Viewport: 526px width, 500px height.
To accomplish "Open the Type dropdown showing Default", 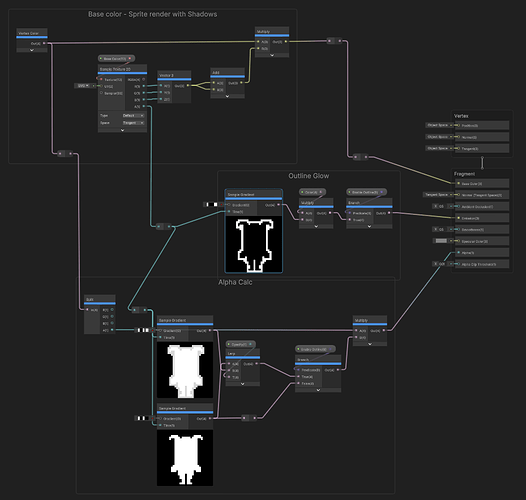I will click(x=133, y=115).
